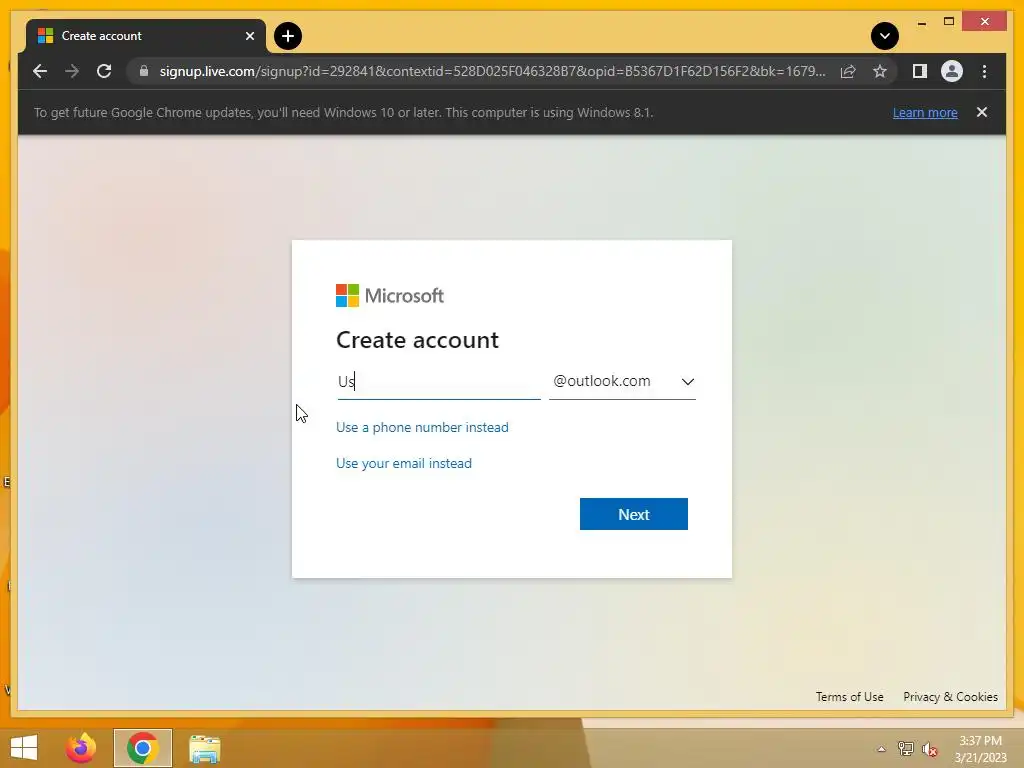The height and width of the screenshot is (768, 1024).
Task: Click the network tray icon
Action: [x=906, y=749]
